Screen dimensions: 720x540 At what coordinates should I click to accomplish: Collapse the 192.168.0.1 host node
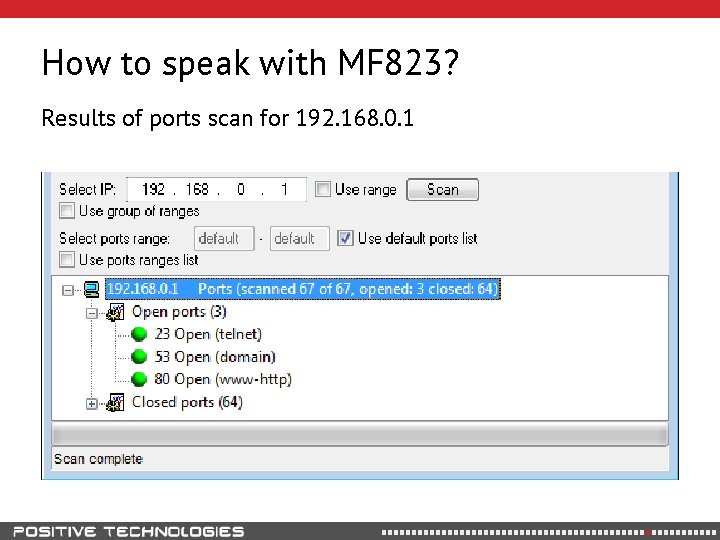coord(68,290)
